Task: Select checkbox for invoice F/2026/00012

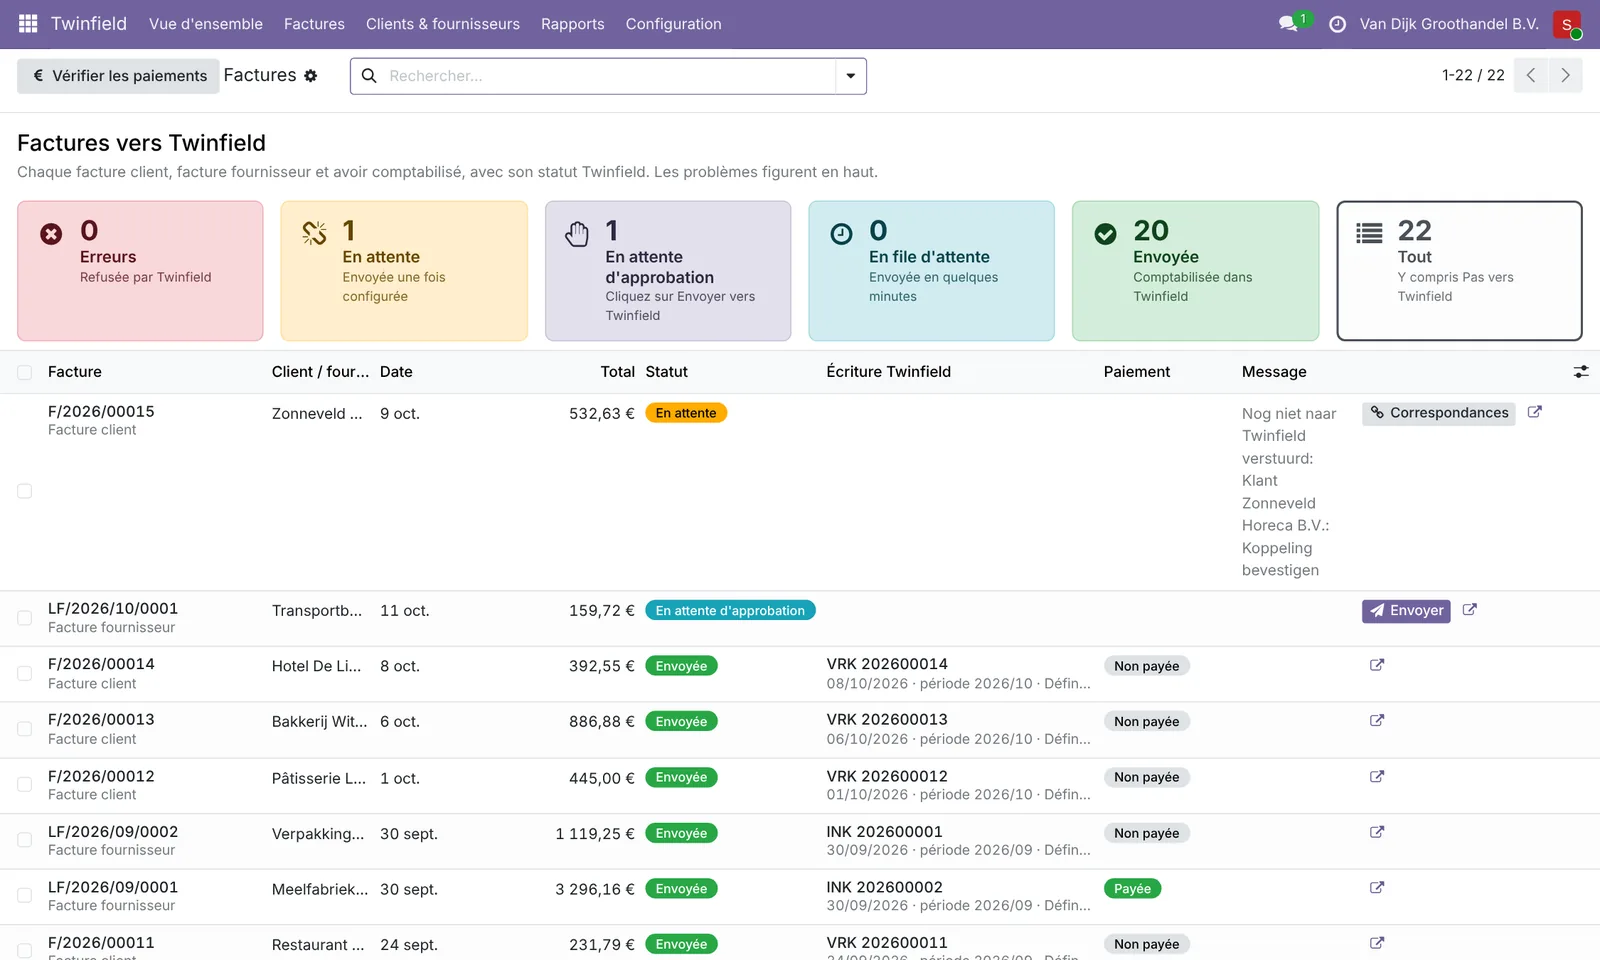Action: click(25, 785)
